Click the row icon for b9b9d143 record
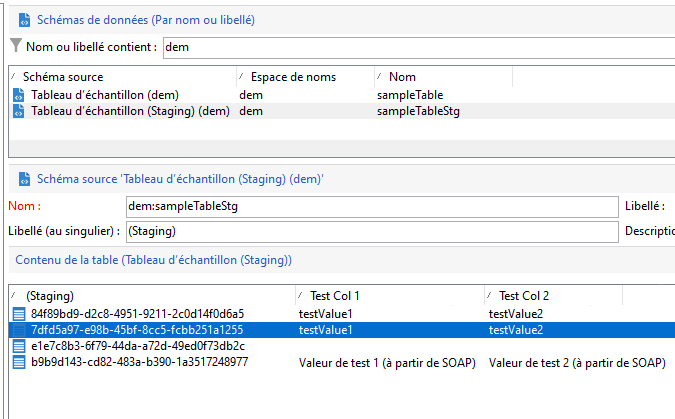This screenshot has width=675, height=419. click(19, 362)
